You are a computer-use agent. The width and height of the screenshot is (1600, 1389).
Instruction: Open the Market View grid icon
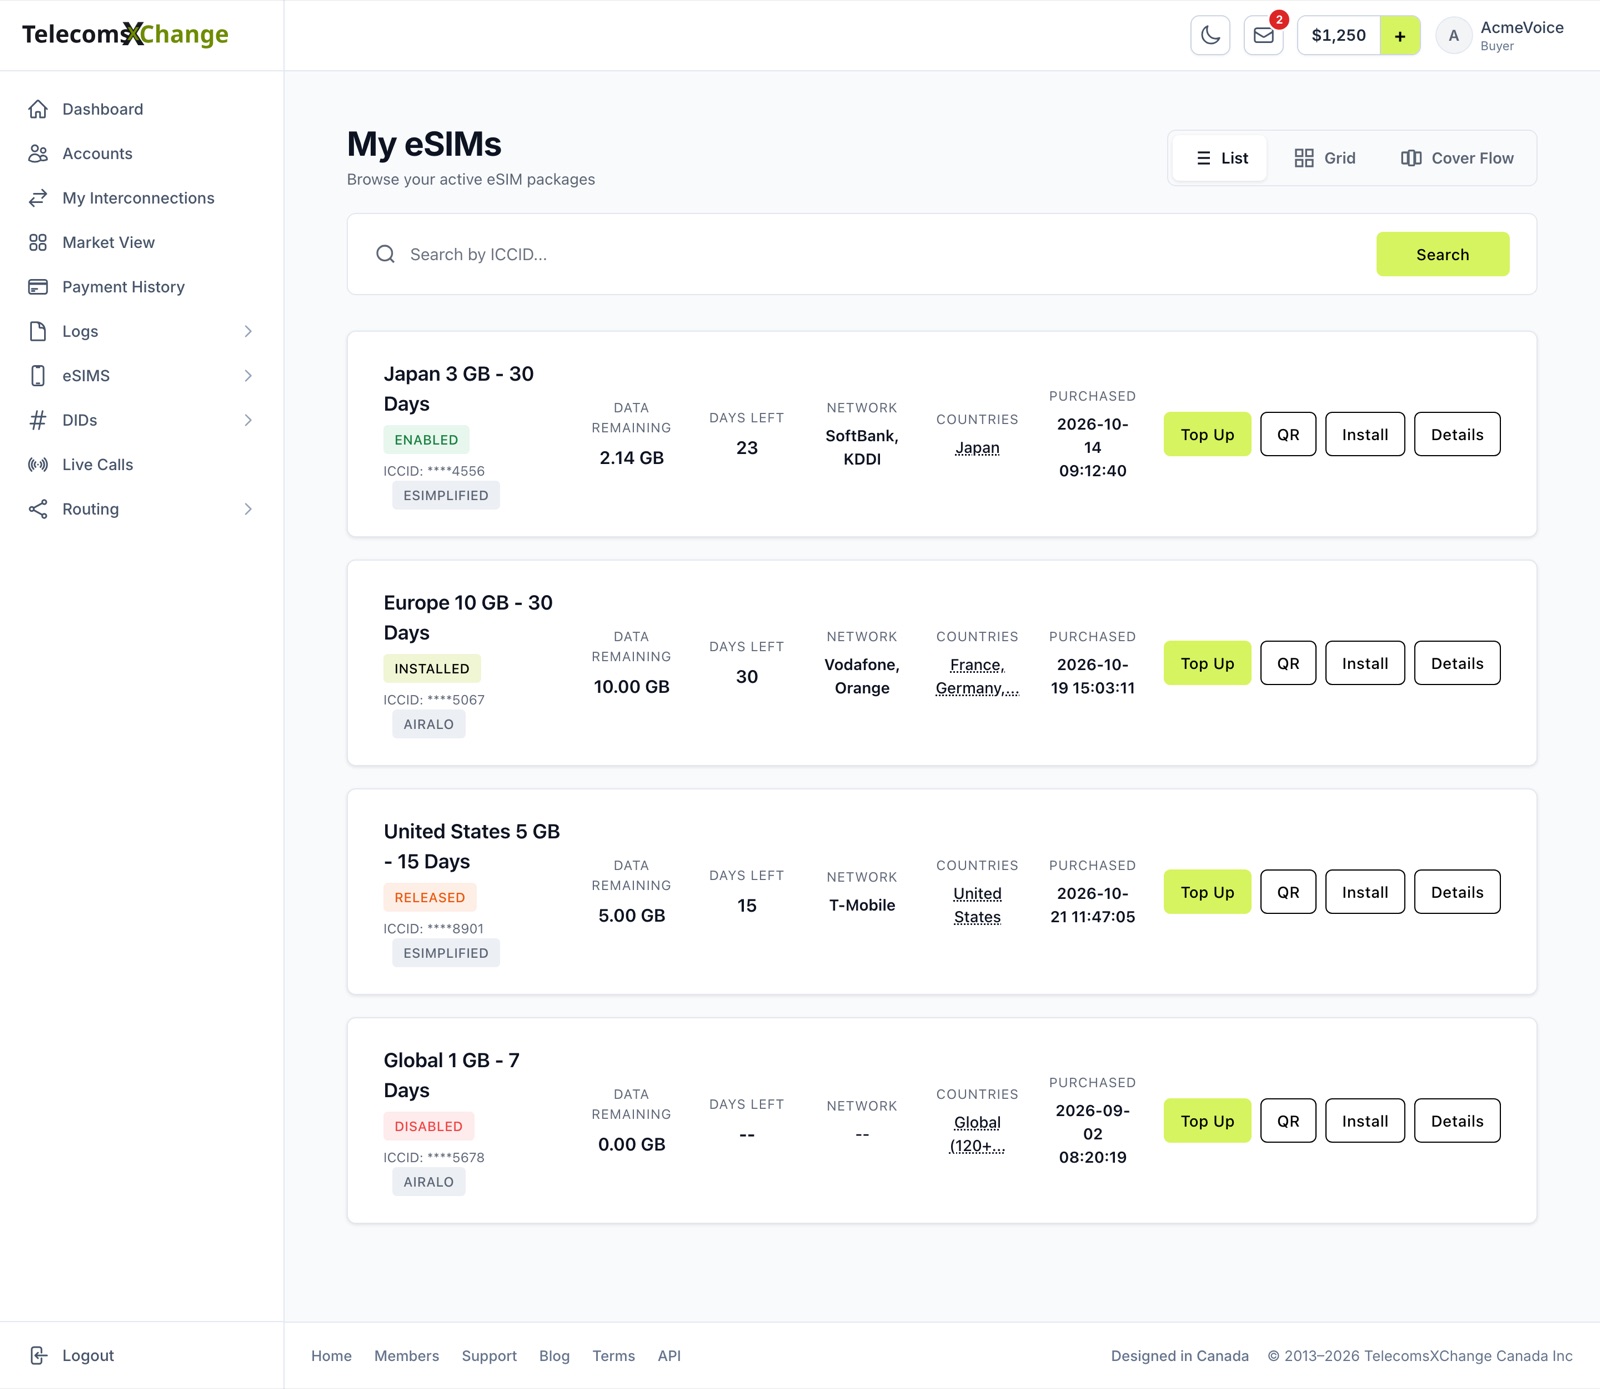[38, 242]
